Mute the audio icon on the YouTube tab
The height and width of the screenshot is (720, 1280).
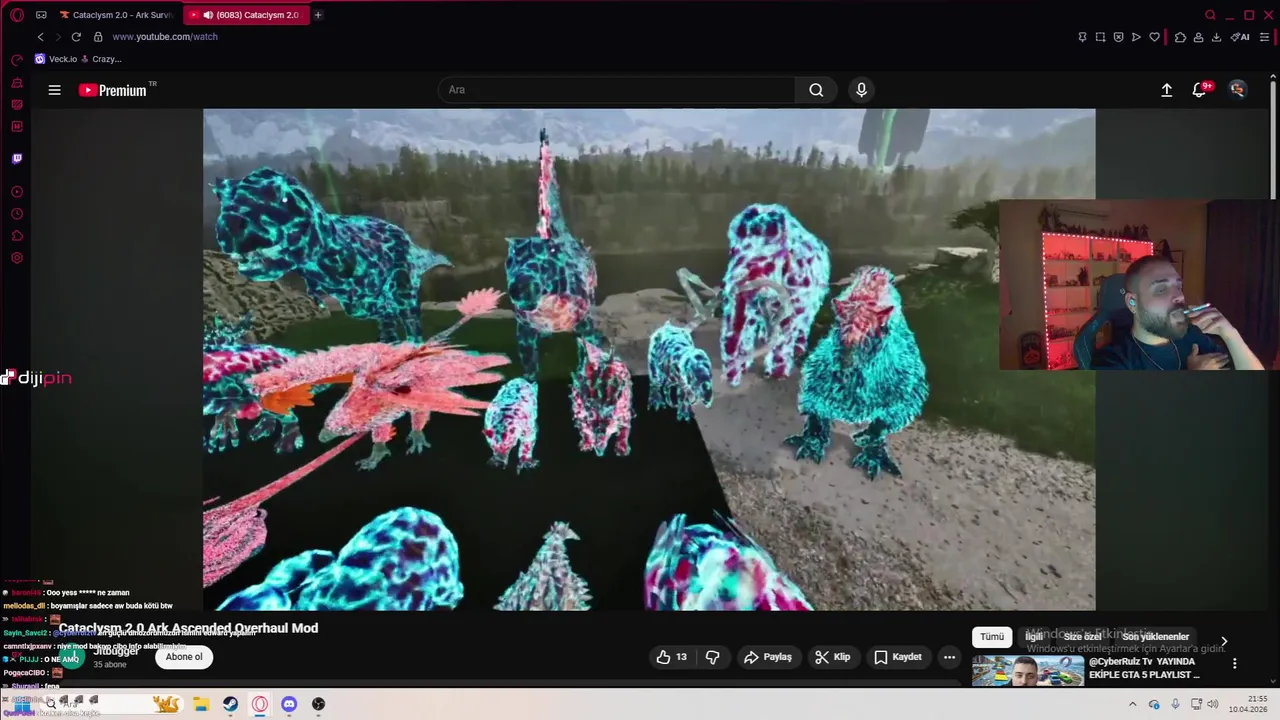click(x=208, y=15)
